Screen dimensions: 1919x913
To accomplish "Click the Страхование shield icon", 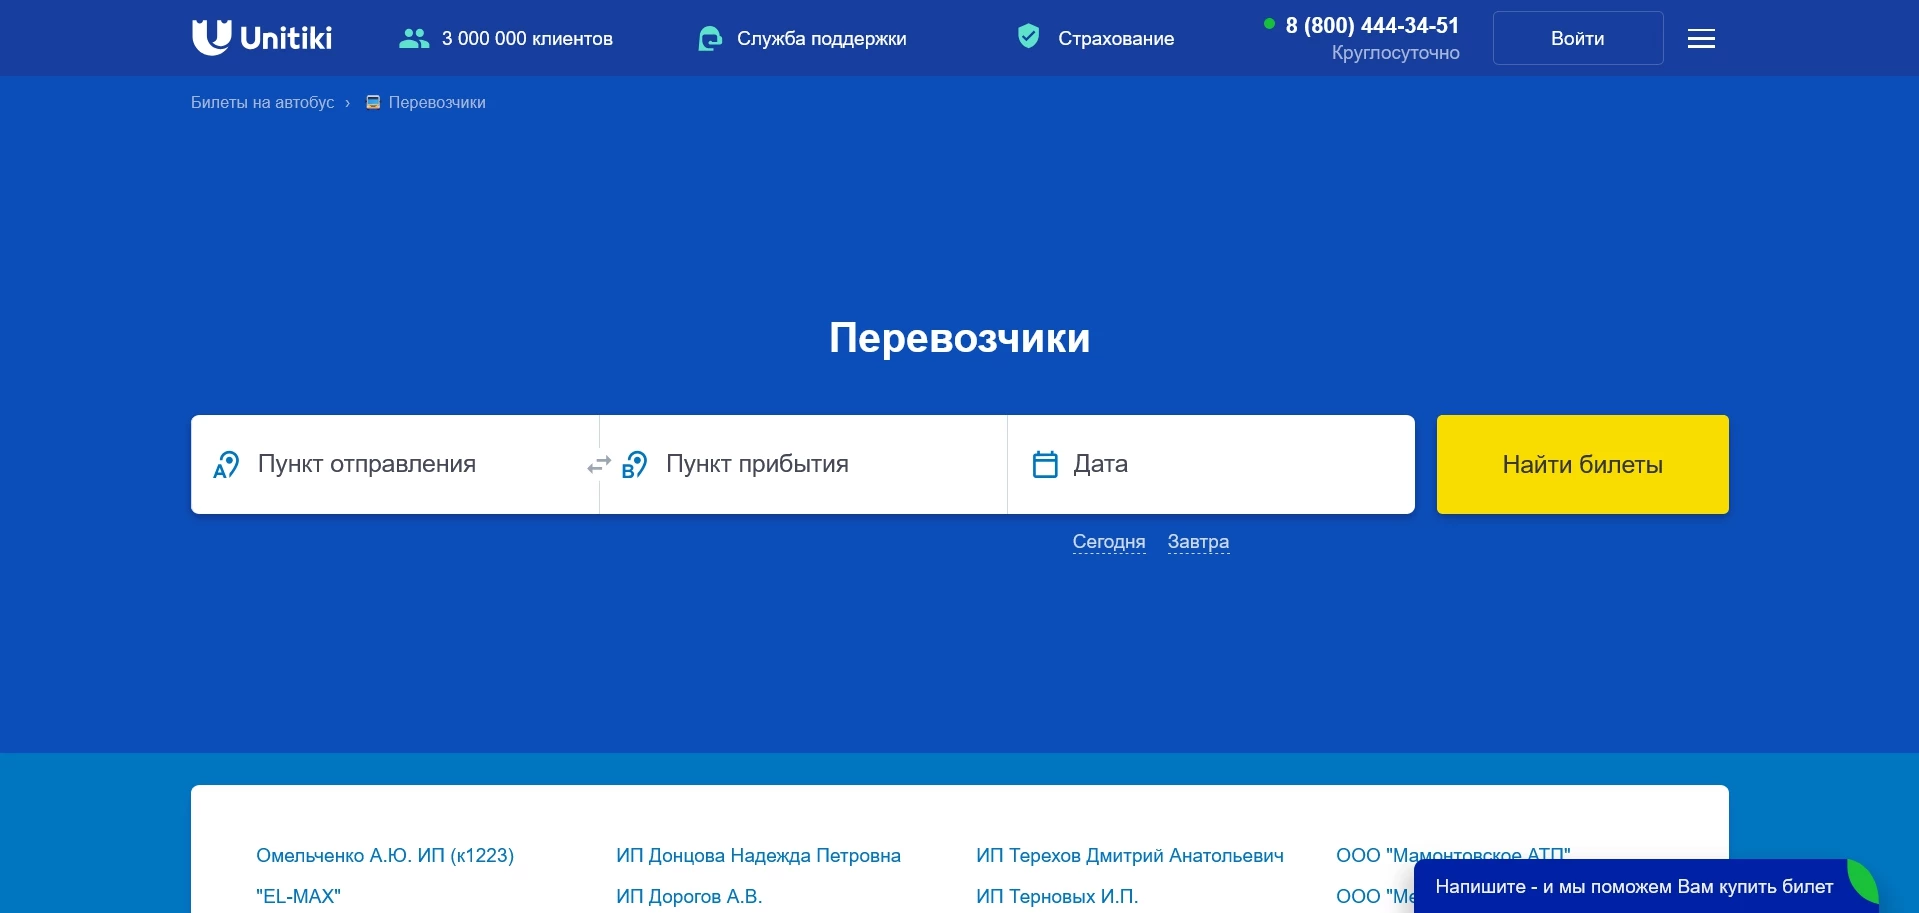I will (x=1029, y=37).
